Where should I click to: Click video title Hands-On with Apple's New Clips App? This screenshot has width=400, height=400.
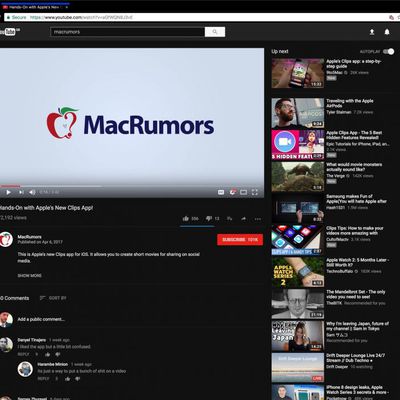point(46,208)
